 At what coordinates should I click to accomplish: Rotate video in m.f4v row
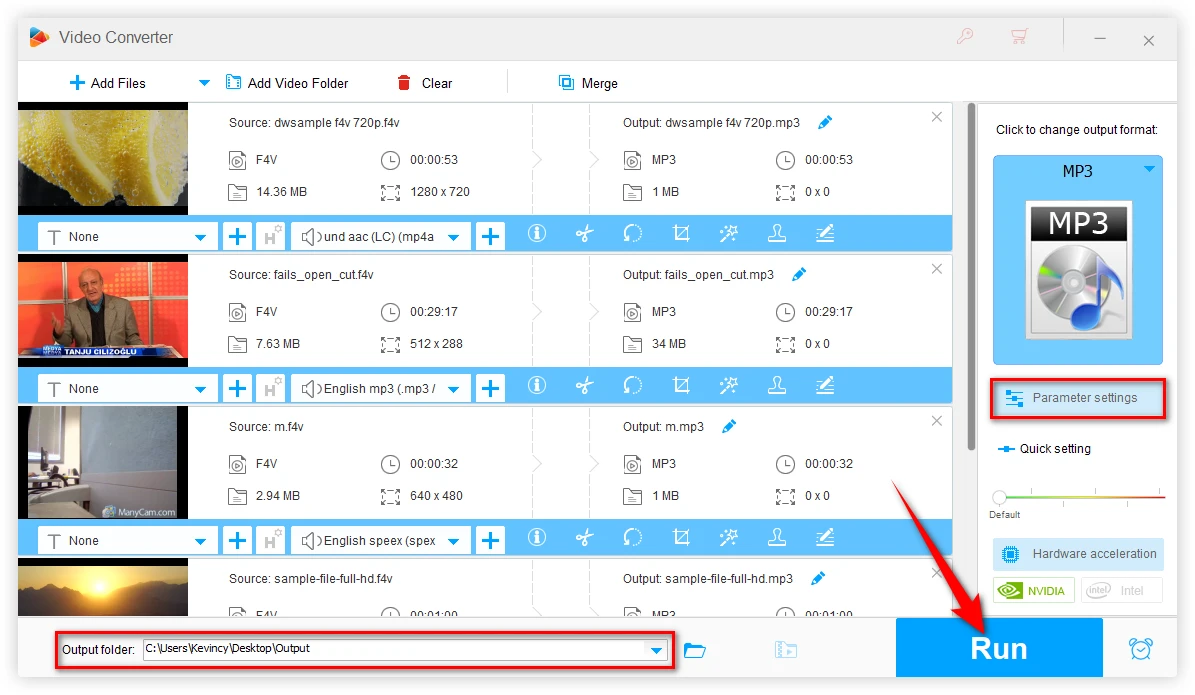[633, 537]
